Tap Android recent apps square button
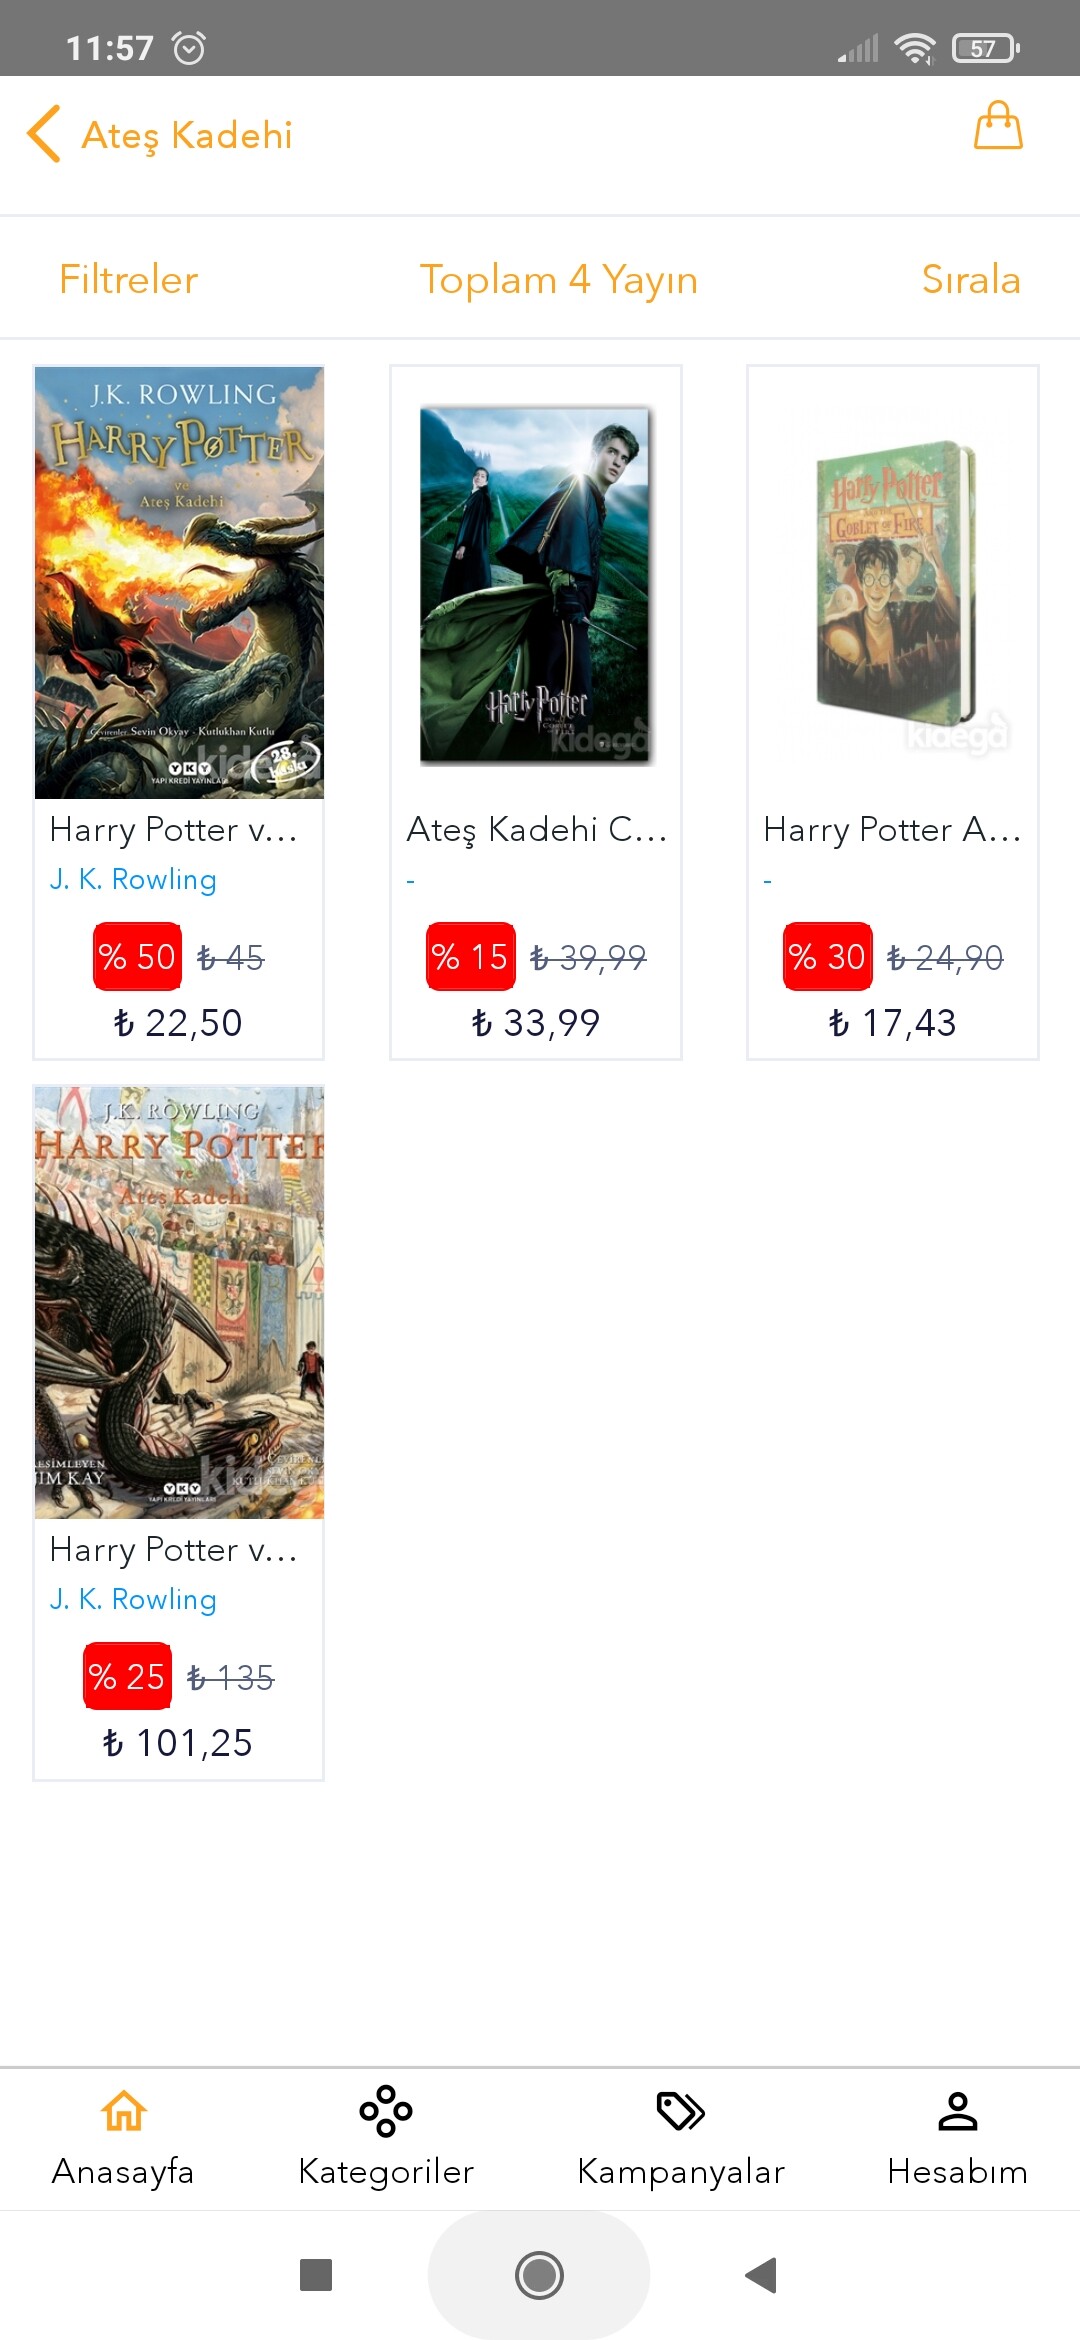This screenshot has width=1080, height=2340. tap(316, 2275)
